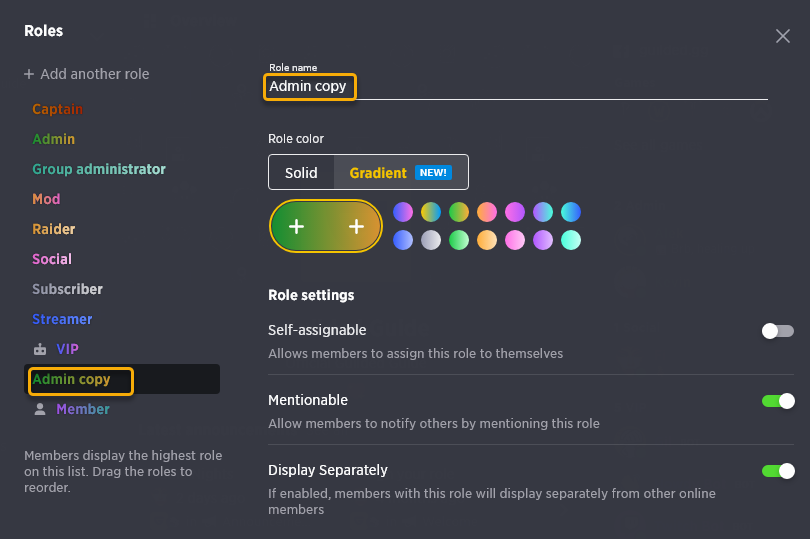Click the plus icon beside Add another role

pyautogui.click(x=29, y=74)
